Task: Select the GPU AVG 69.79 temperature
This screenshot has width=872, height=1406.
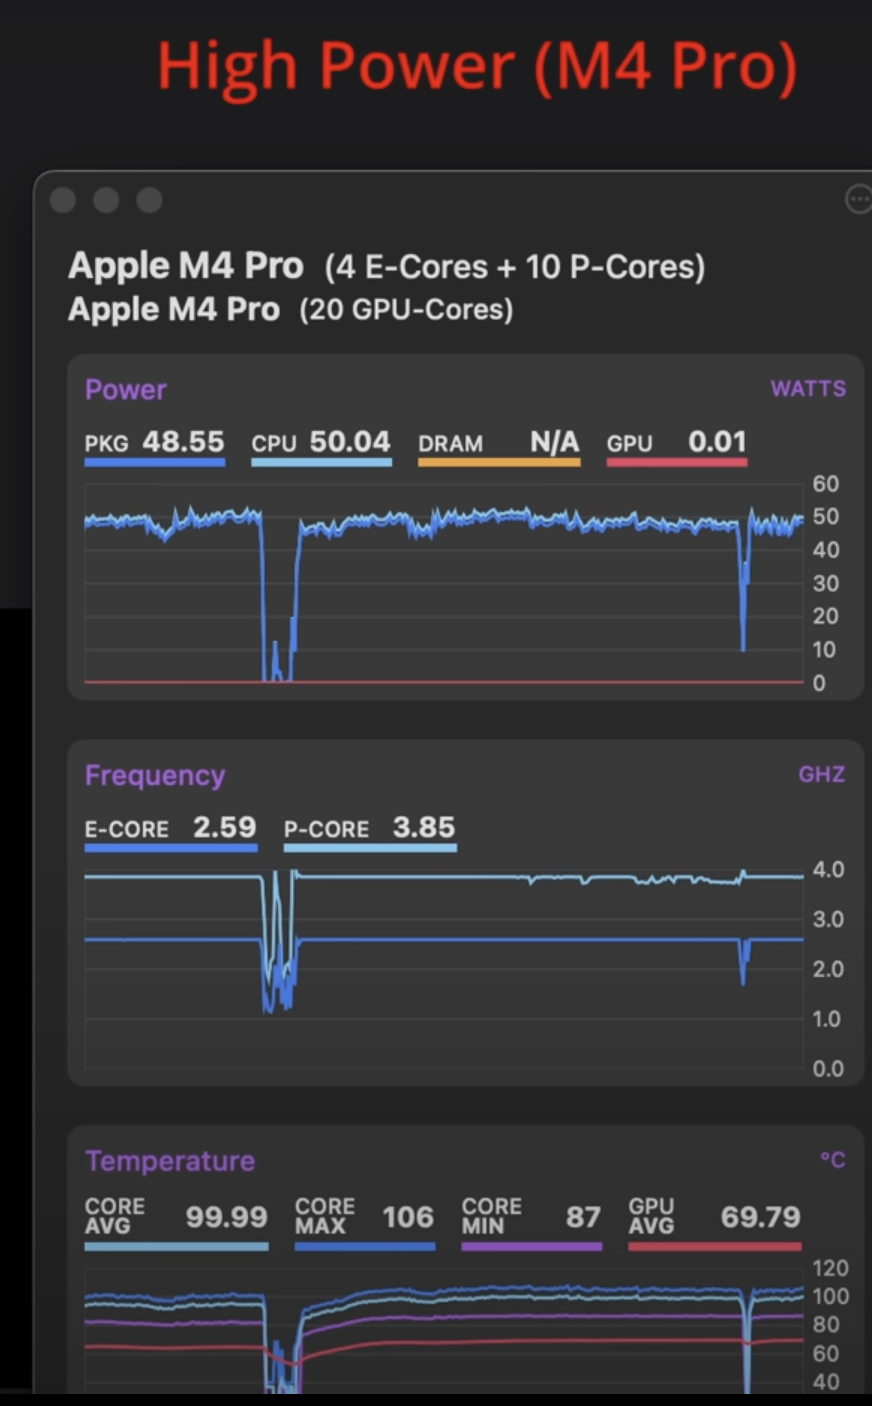Action: tap(715, 1217)
